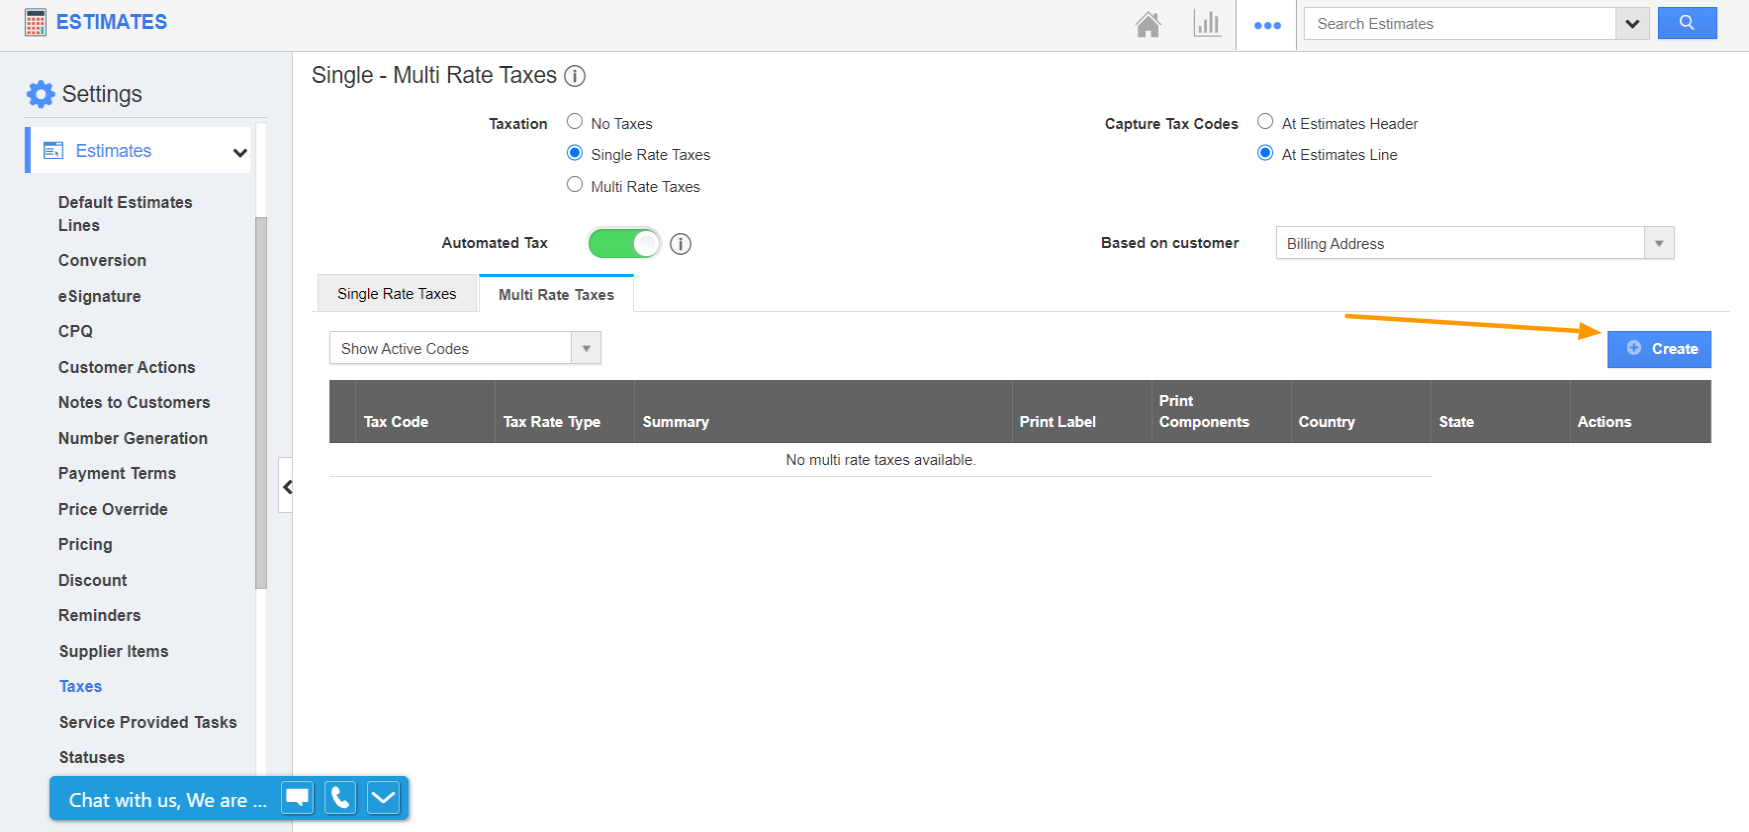Open Payment Terms in settings menu

(117, 473)
